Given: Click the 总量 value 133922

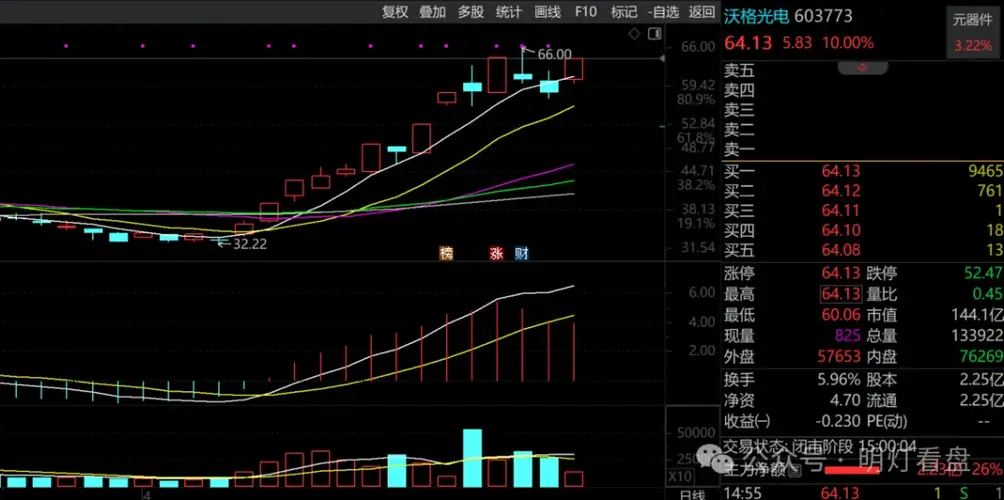Looking at the screenshot, I should pos(978,335).
